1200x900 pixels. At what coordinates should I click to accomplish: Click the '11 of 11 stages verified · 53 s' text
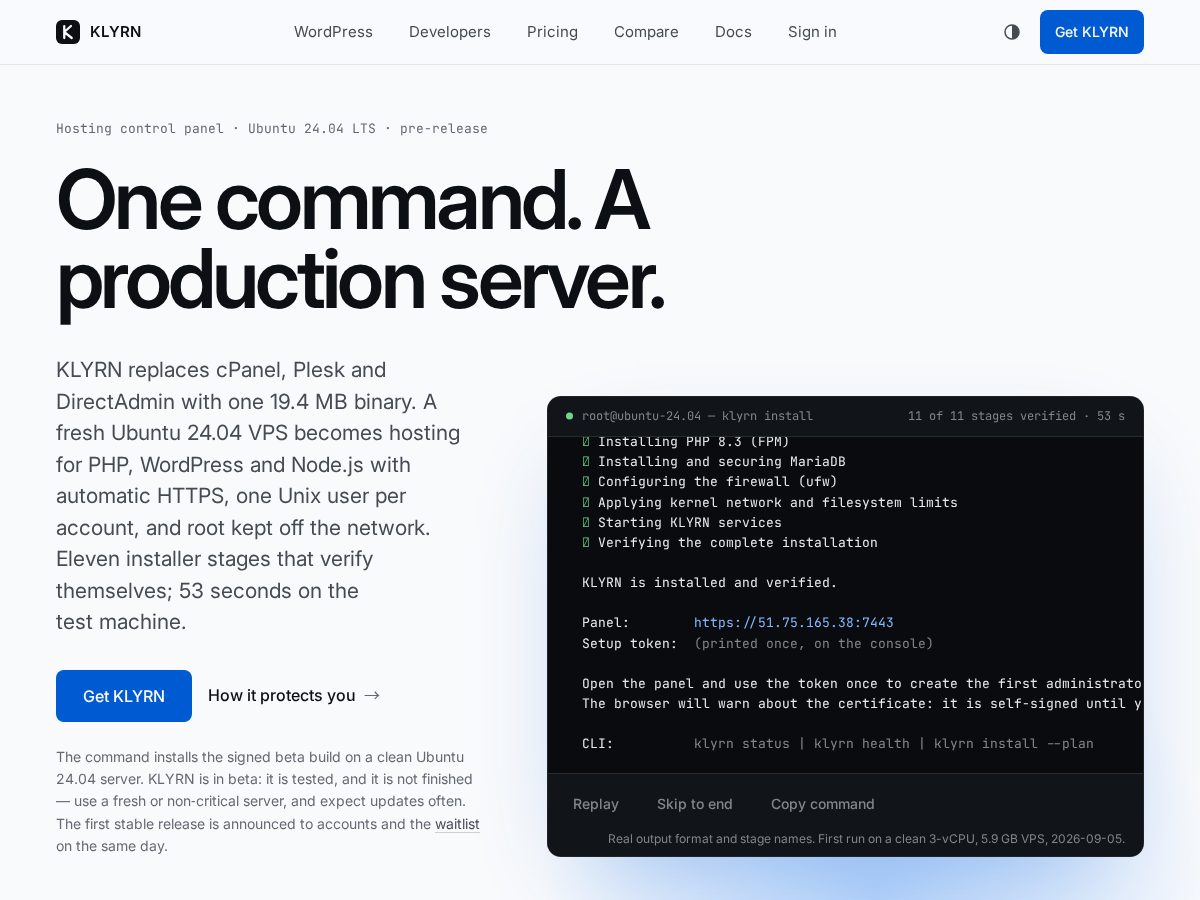(x=1016, y=416)
